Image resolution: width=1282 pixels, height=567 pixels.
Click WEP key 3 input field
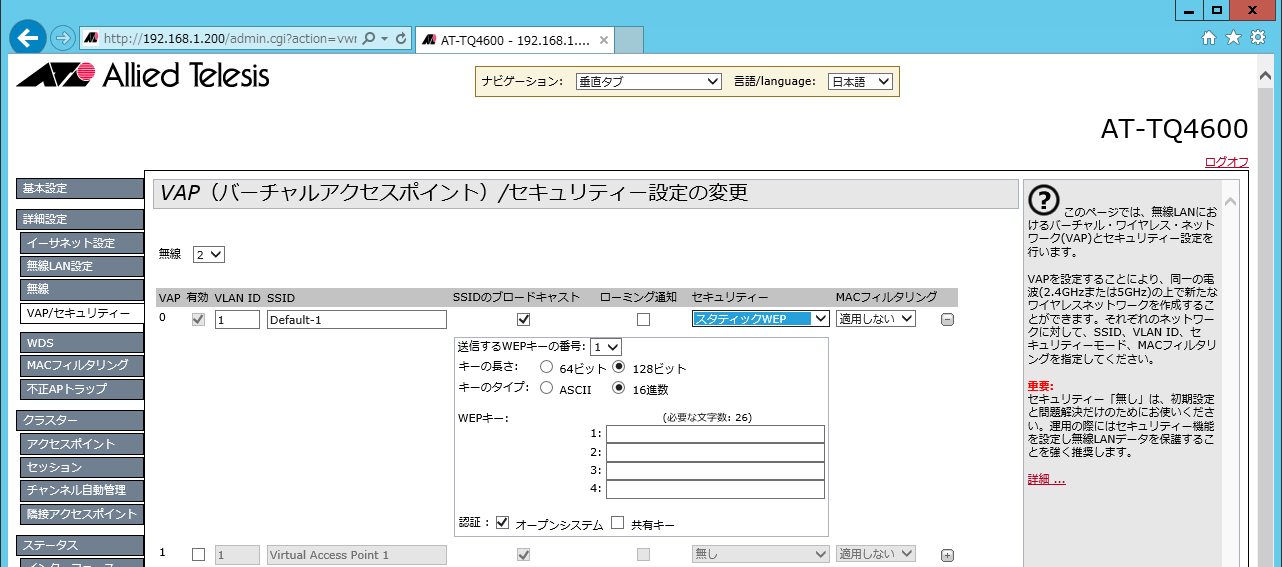(715, 471)
